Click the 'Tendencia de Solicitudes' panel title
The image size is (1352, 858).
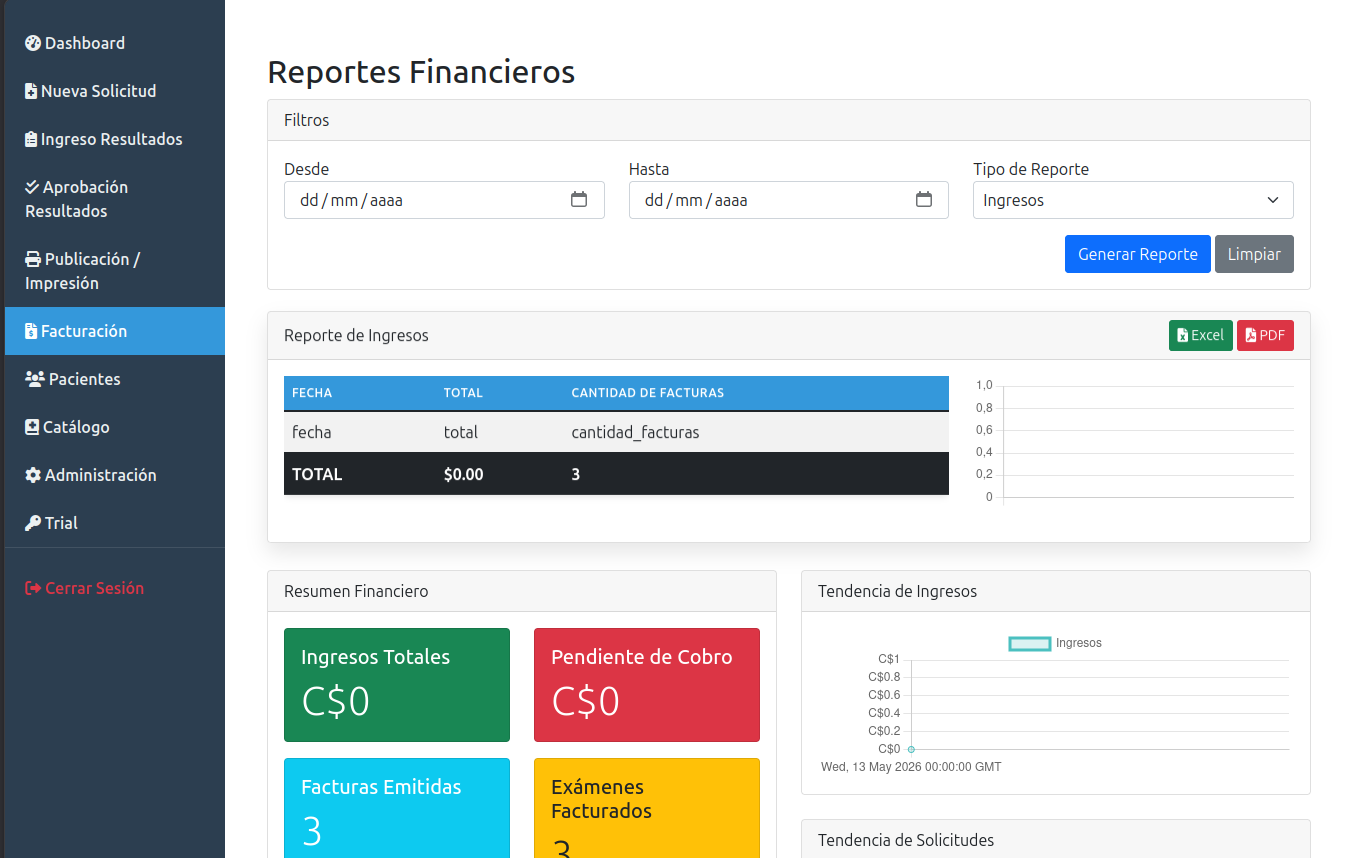[906, 840]
